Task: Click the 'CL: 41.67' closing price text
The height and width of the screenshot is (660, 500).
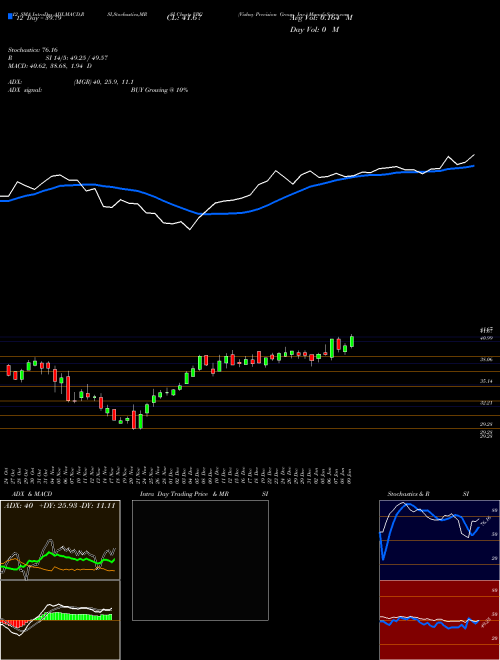Action: [x=184, y=18]
